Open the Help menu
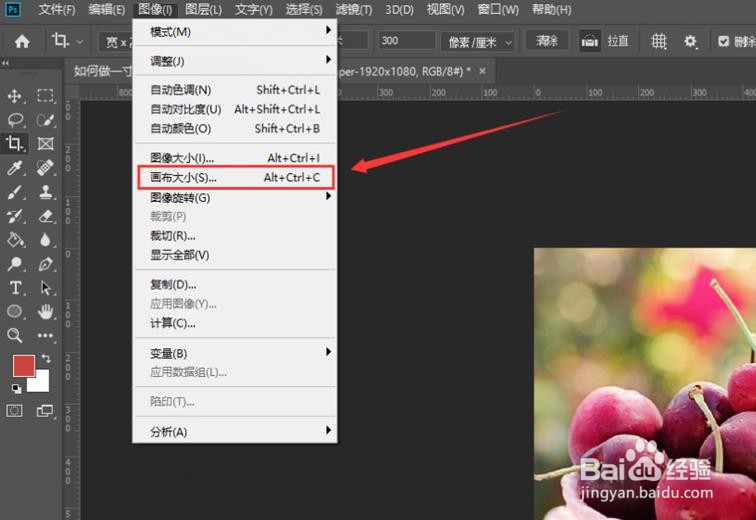This screenshot has width=756, height=520. pyautogui.click(x=552, y=10)
